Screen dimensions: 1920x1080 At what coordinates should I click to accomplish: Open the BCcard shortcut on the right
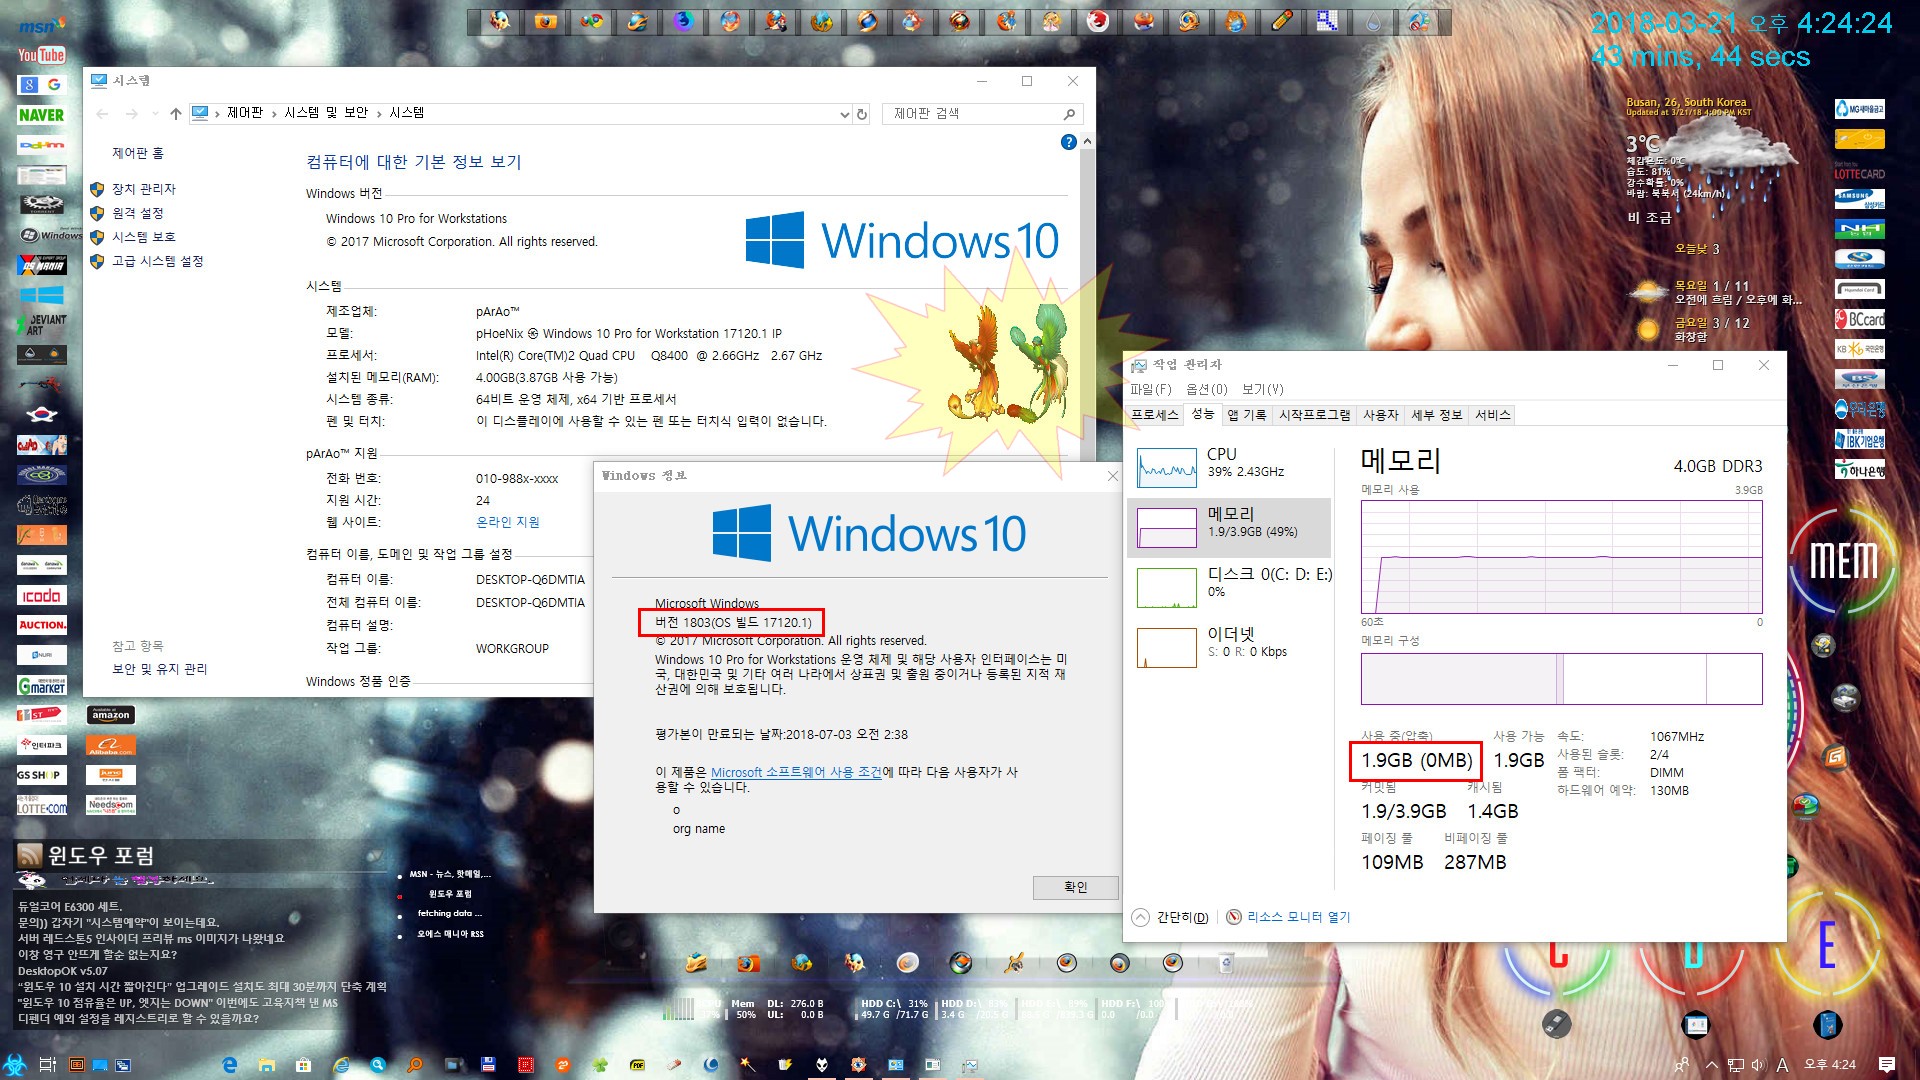(1859, 319)
